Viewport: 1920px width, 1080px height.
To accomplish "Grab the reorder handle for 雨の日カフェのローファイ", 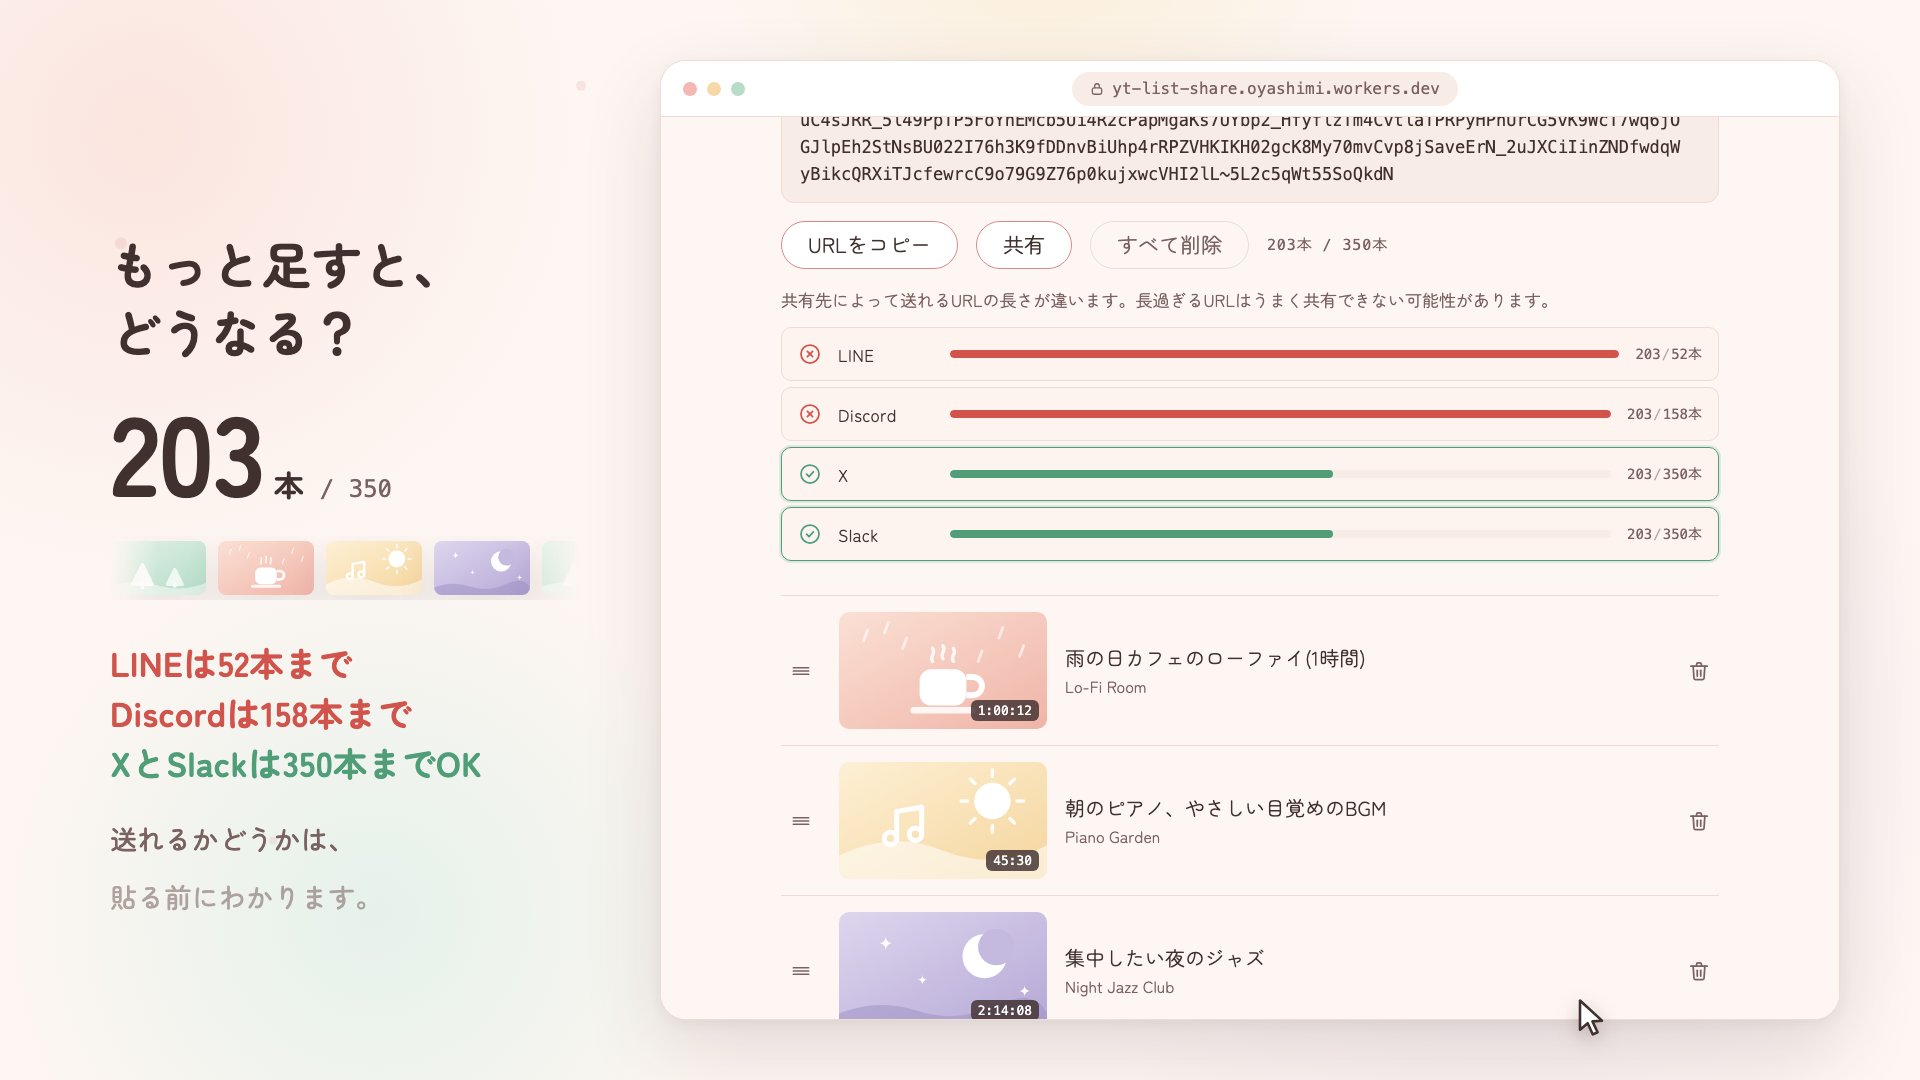I will (x=801, y=671).
